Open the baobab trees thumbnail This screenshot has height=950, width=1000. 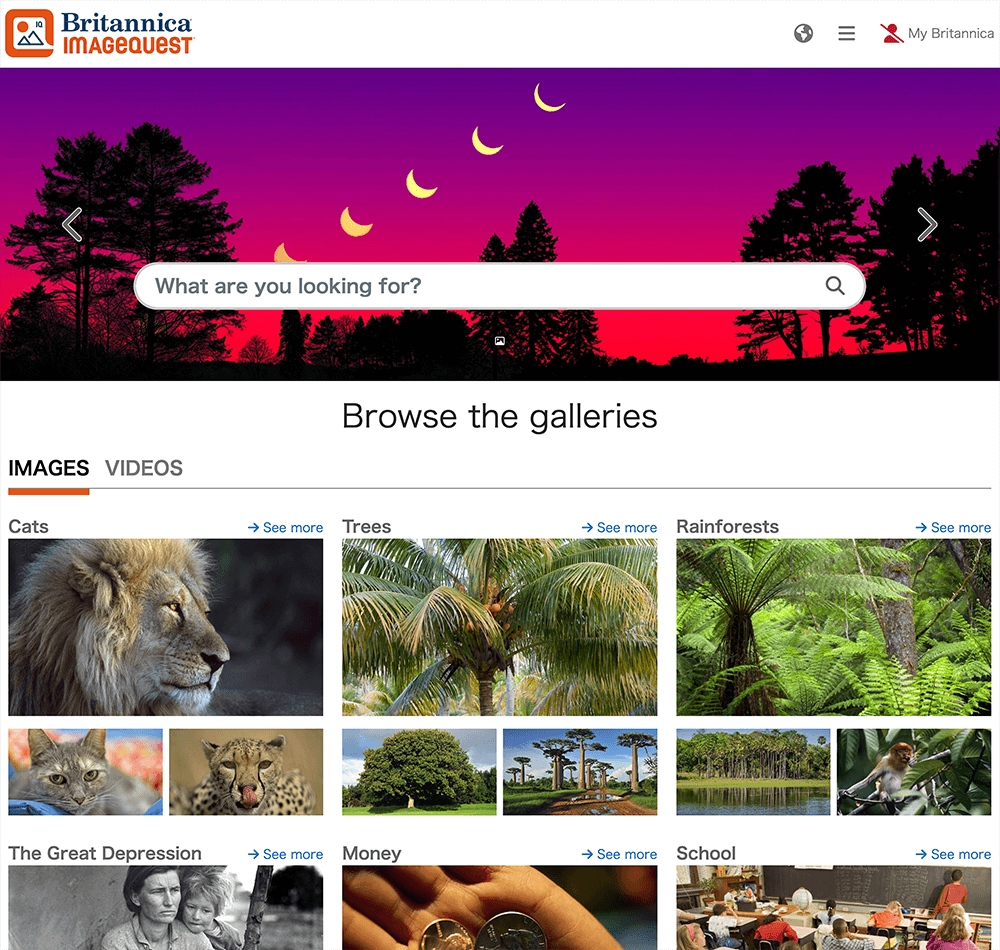coord(580,772)
